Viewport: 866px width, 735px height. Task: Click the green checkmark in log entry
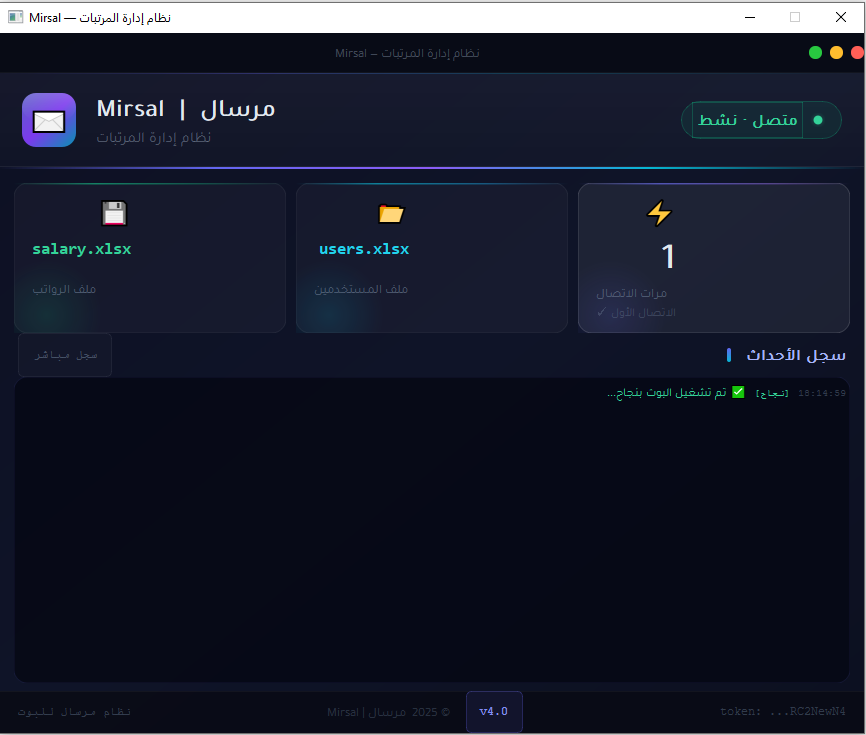pyautogui.click(x=738, y=392)
